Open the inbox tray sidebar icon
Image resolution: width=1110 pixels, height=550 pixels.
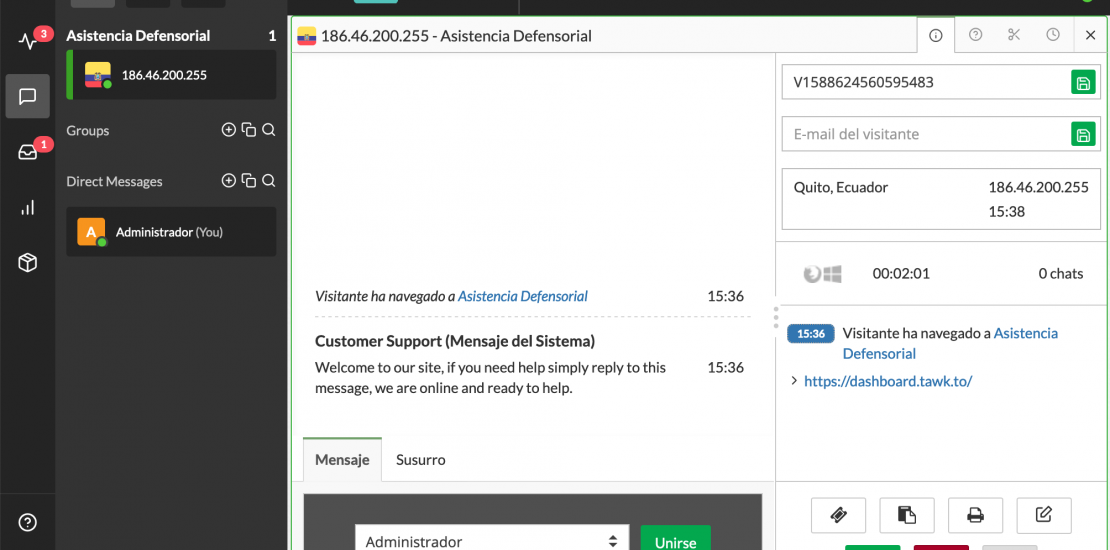pyautogui.click(x=28, y=152)
